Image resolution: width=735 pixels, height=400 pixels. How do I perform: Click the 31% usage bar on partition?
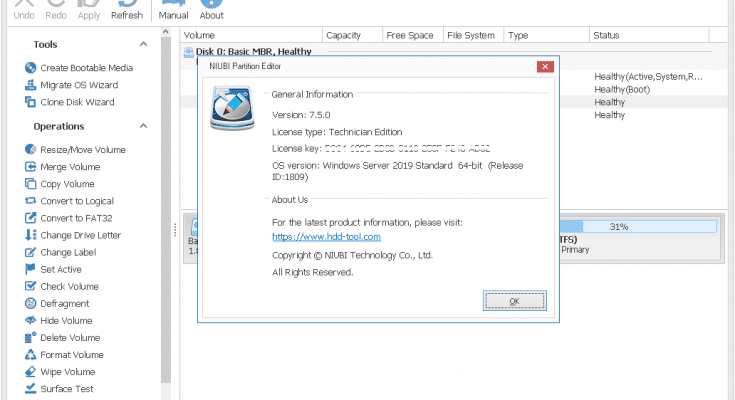638,226
